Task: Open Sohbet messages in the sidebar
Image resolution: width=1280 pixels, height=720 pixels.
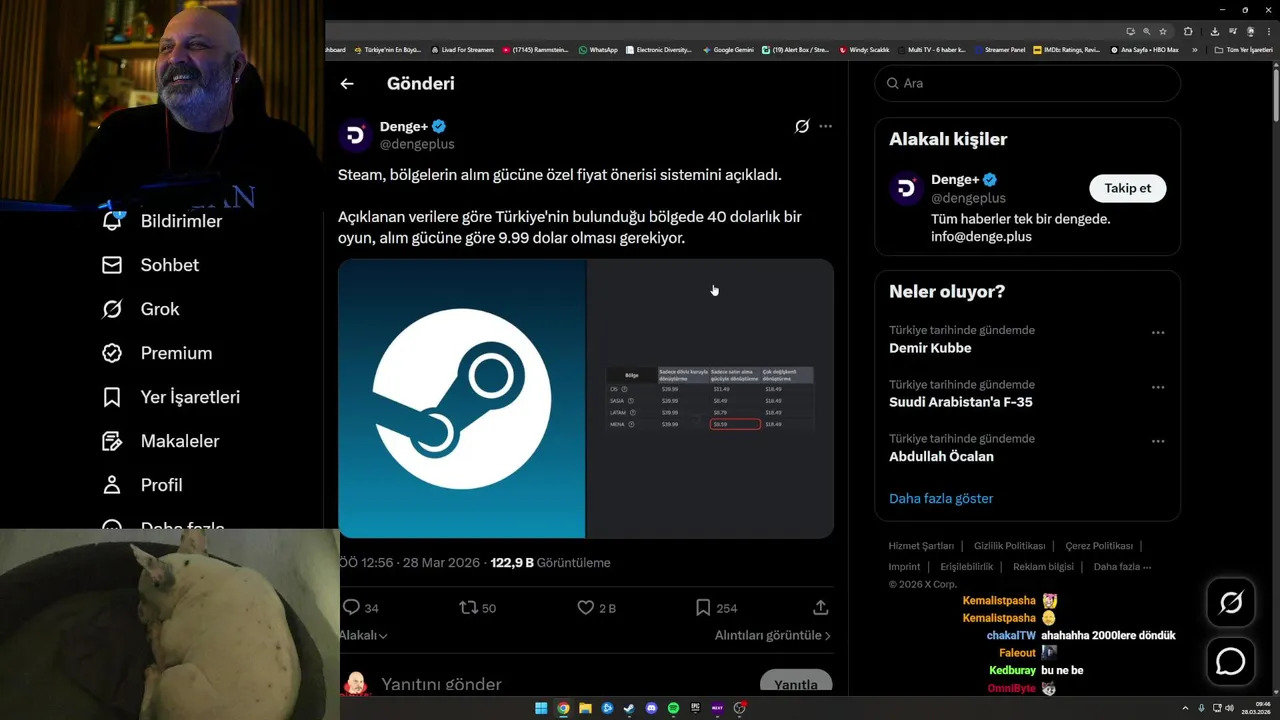Action: tap(150, 265)
